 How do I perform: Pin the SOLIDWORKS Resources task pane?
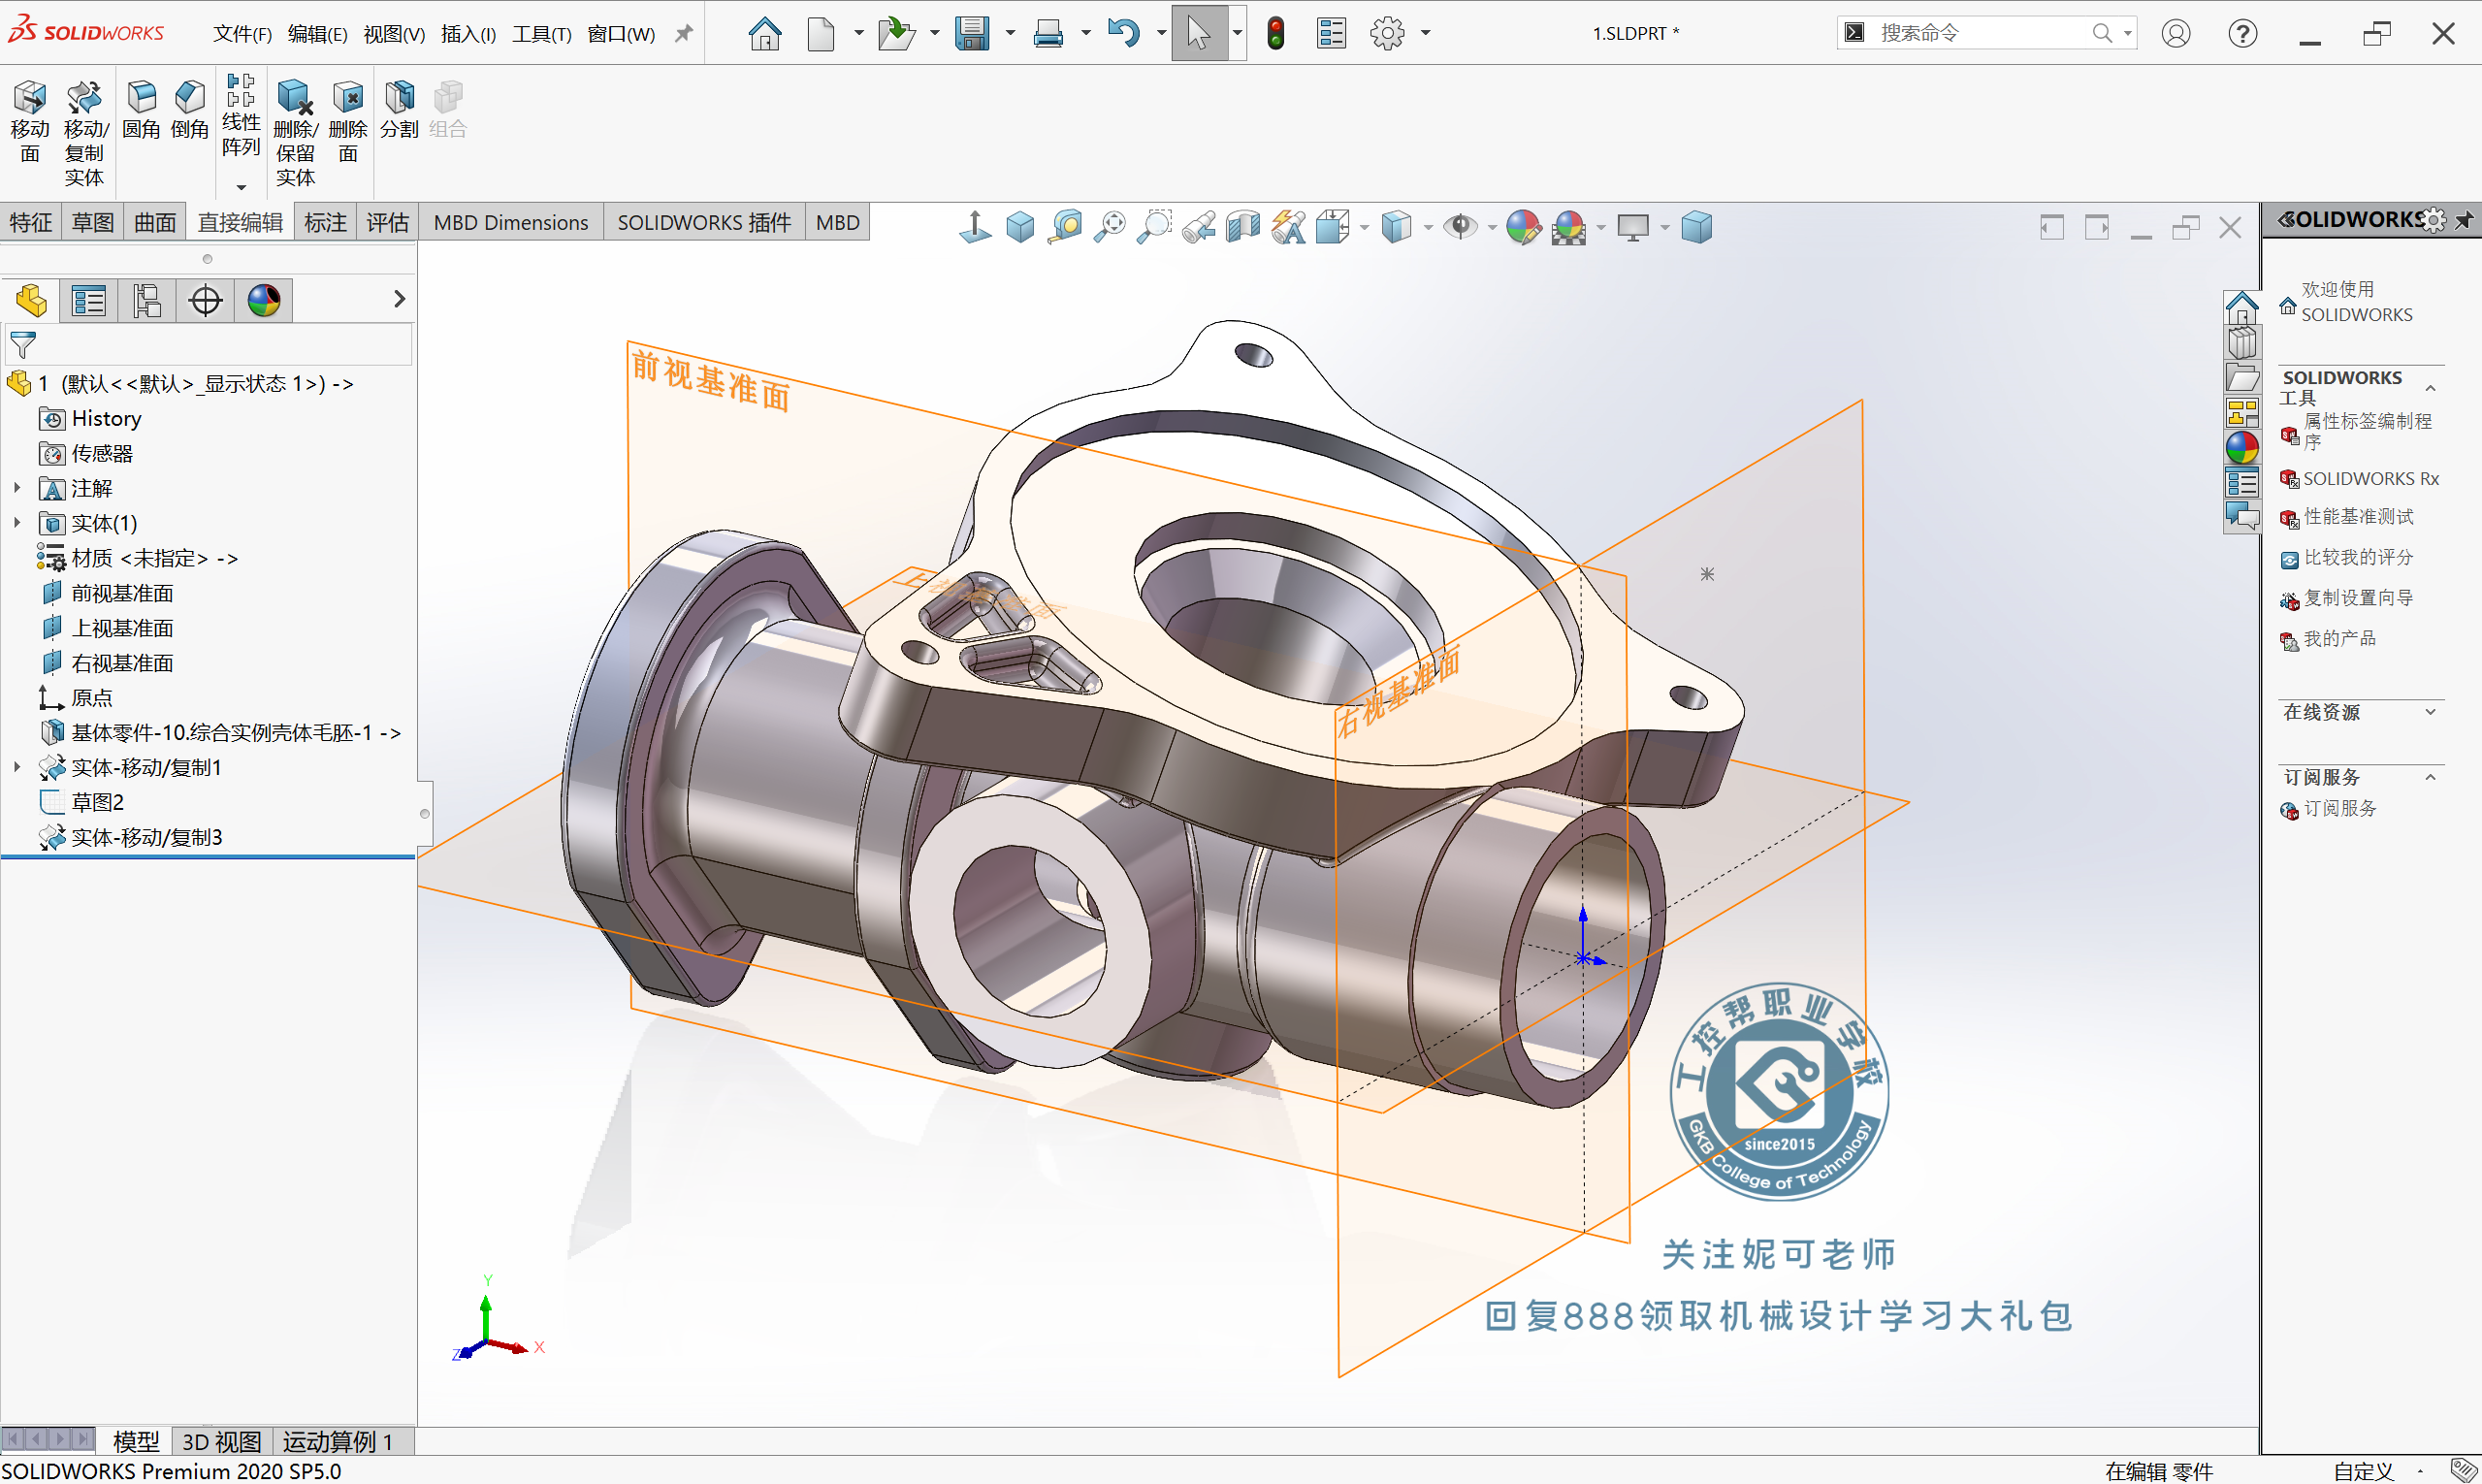click(2465, 219)
